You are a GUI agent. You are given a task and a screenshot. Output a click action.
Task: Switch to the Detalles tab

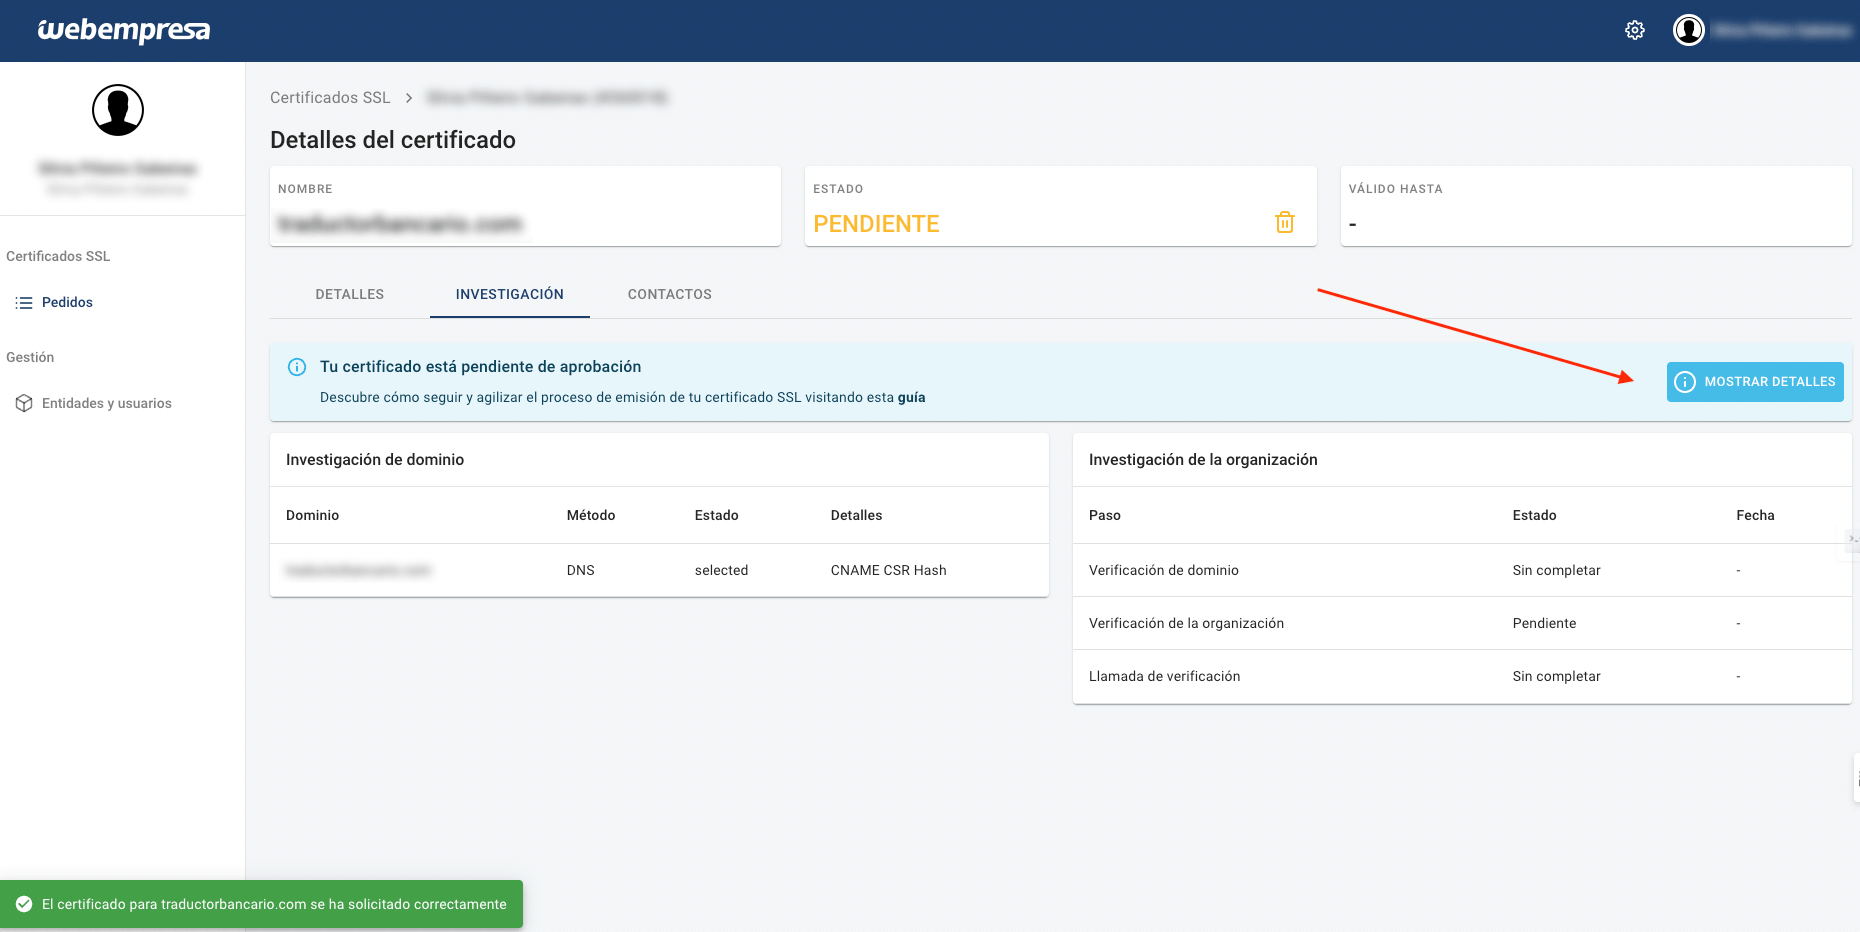coord(350,294)
